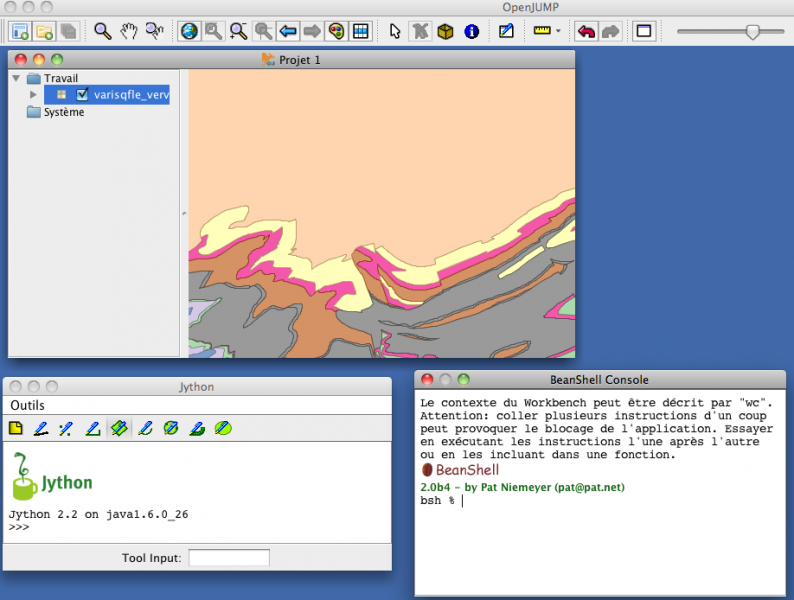Select the arrow cursor Select Features tool
This screenshot has height=600, width=794.
pos(396,31)
